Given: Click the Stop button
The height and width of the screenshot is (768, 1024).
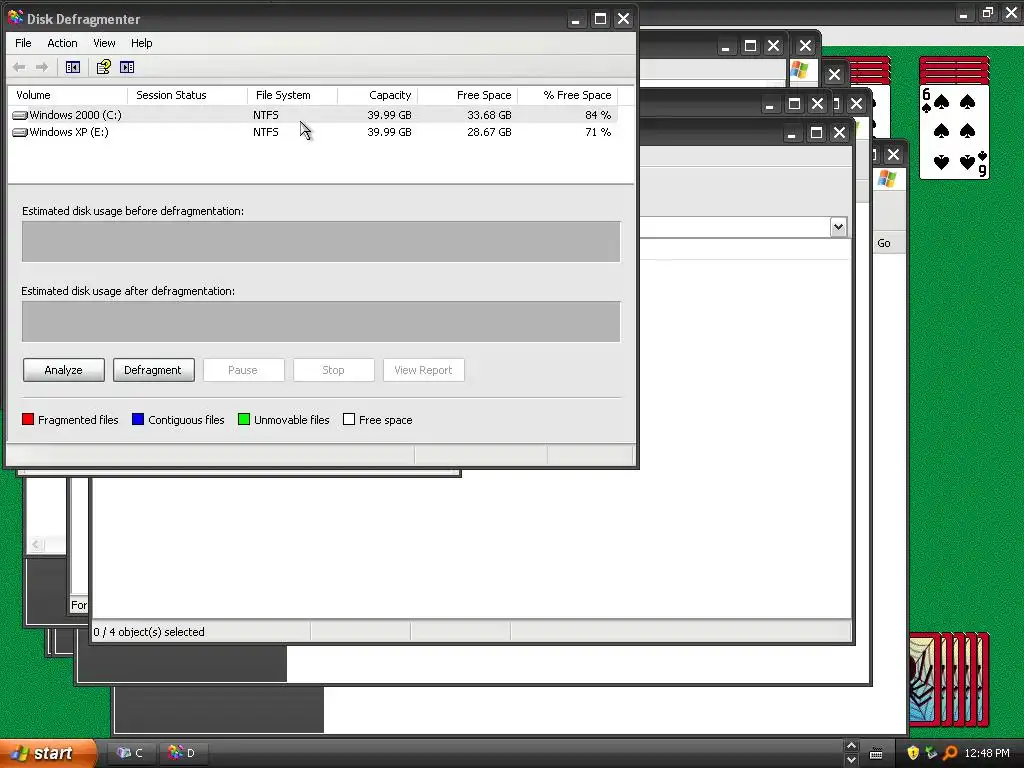Looking at the screenshot, I should point(333,370).
